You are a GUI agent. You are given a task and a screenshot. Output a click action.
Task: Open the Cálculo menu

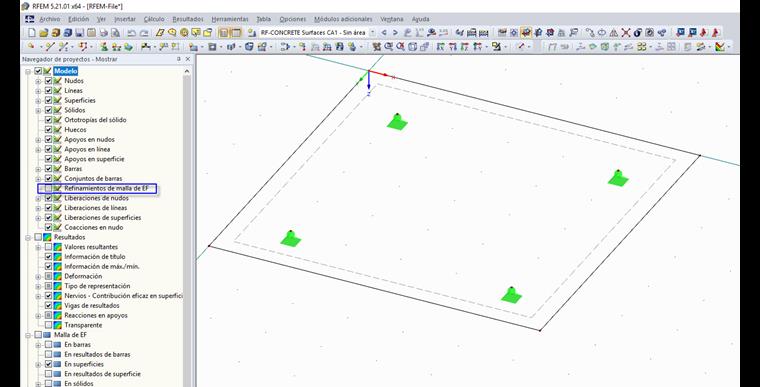pyautogui.click(x=154, y=19)
